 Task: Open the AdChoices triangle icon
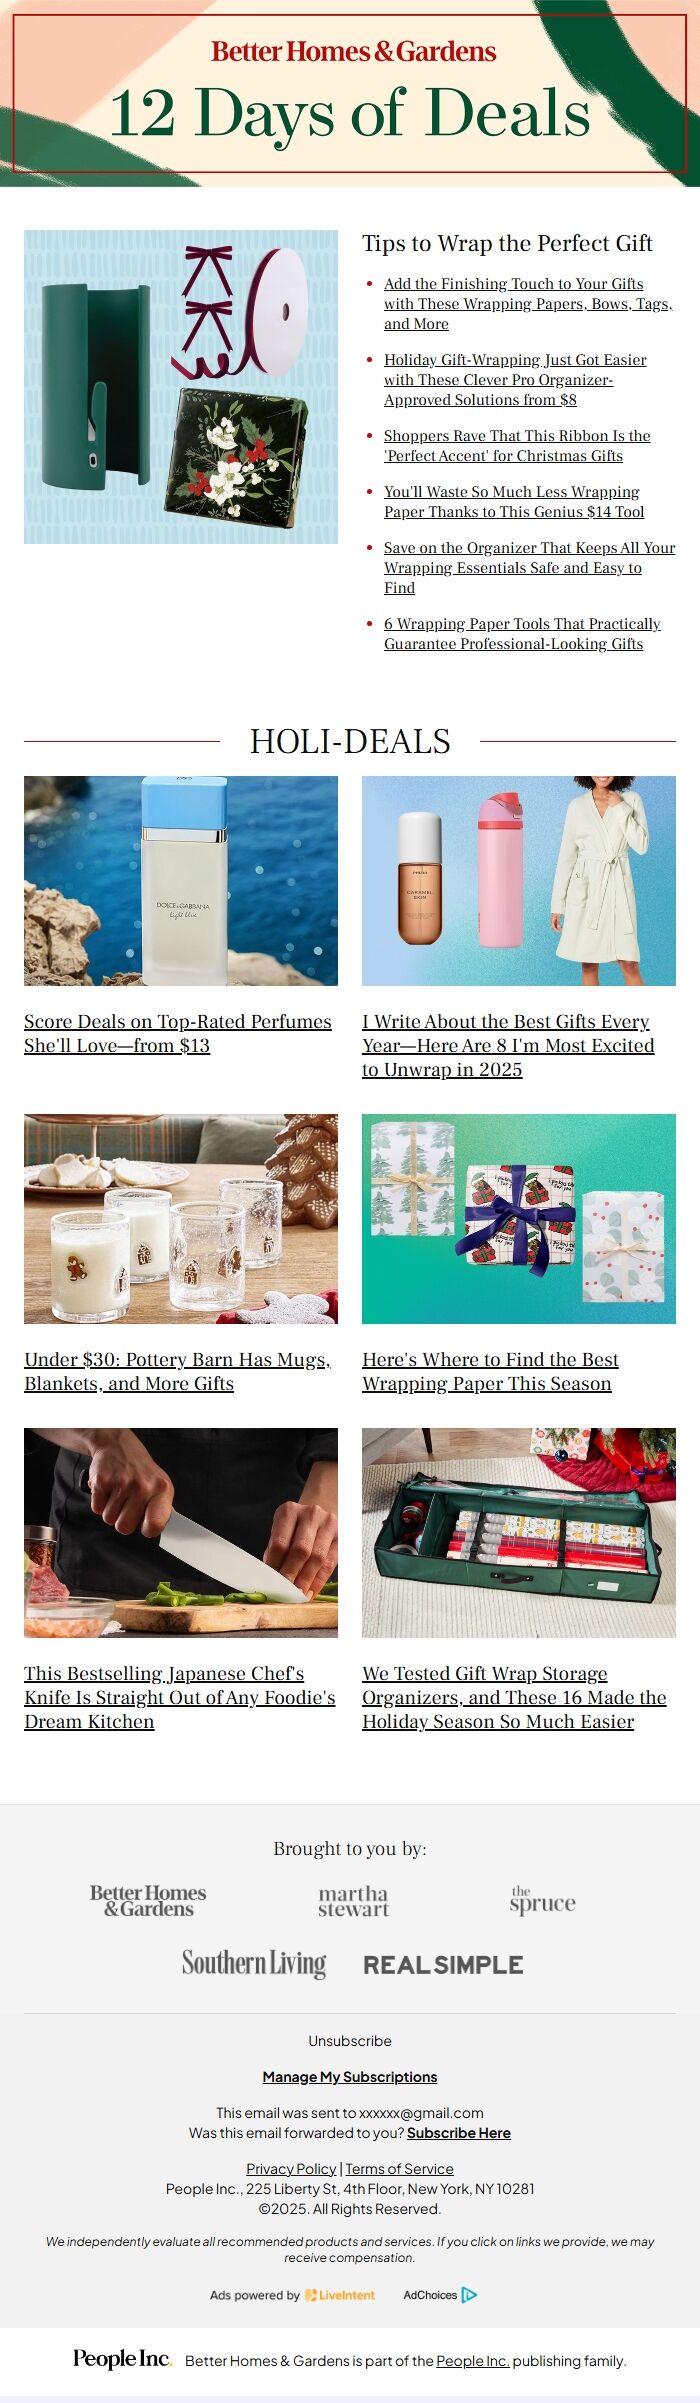469,2295
